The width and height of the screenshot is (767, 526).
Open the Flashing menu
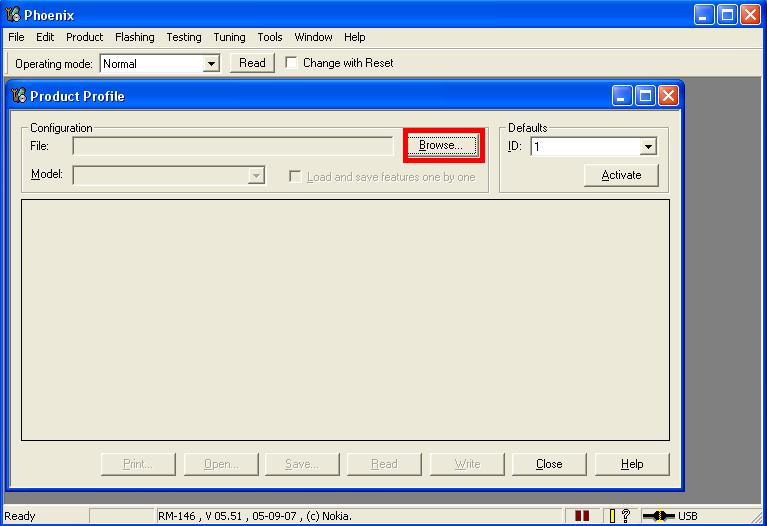[x=134, y=37]
